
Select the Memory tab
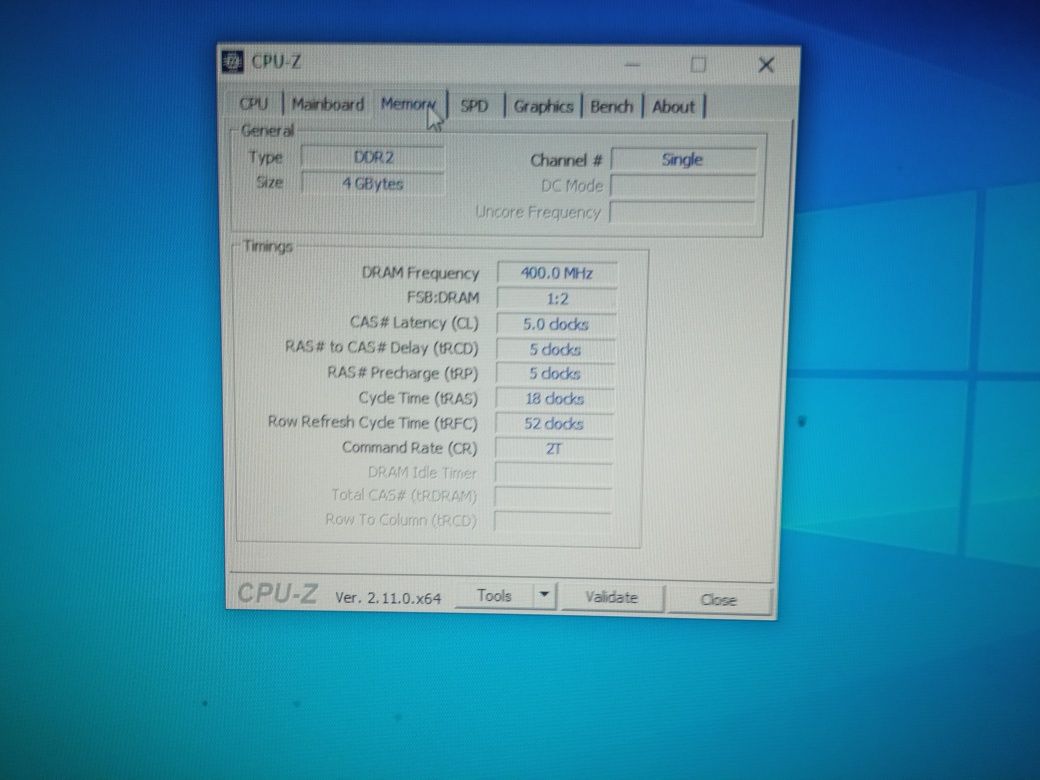[x=409, y=104]
